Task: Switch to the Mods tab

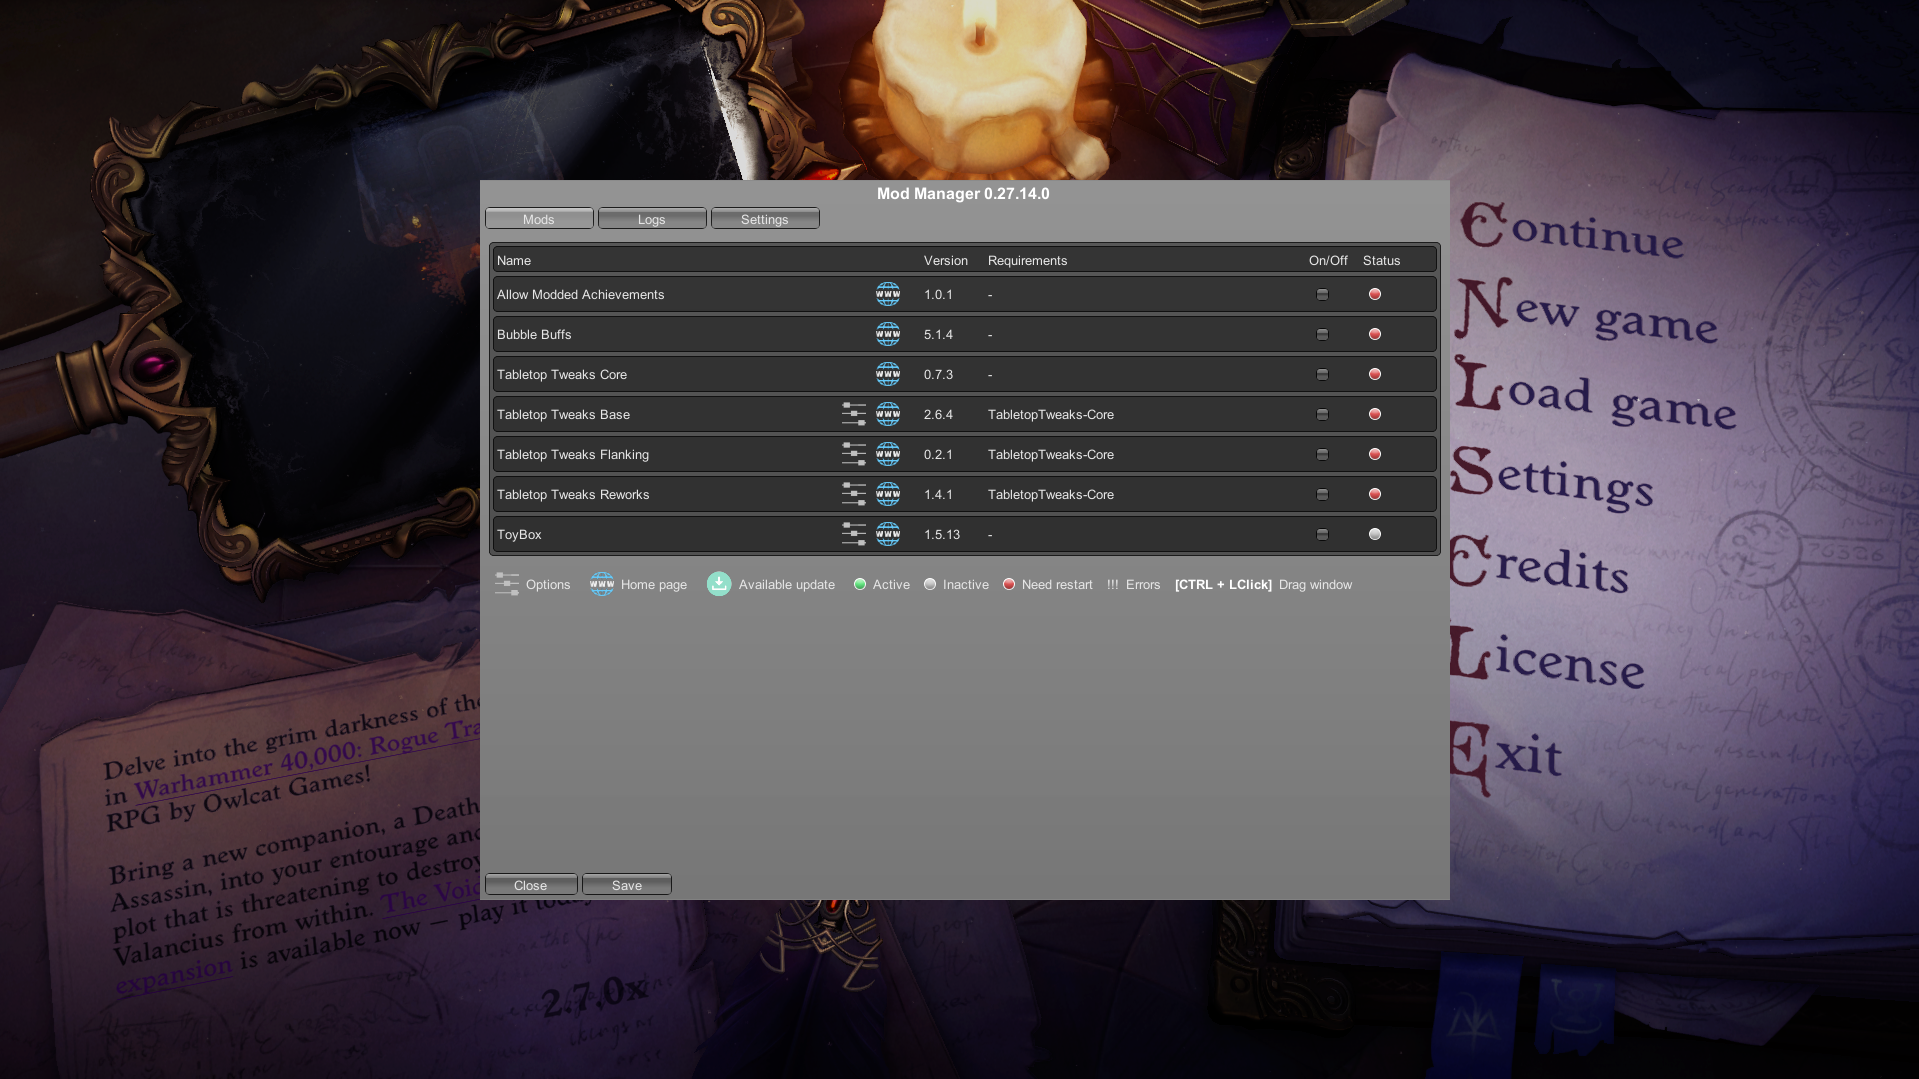Action: click(539, 219)
